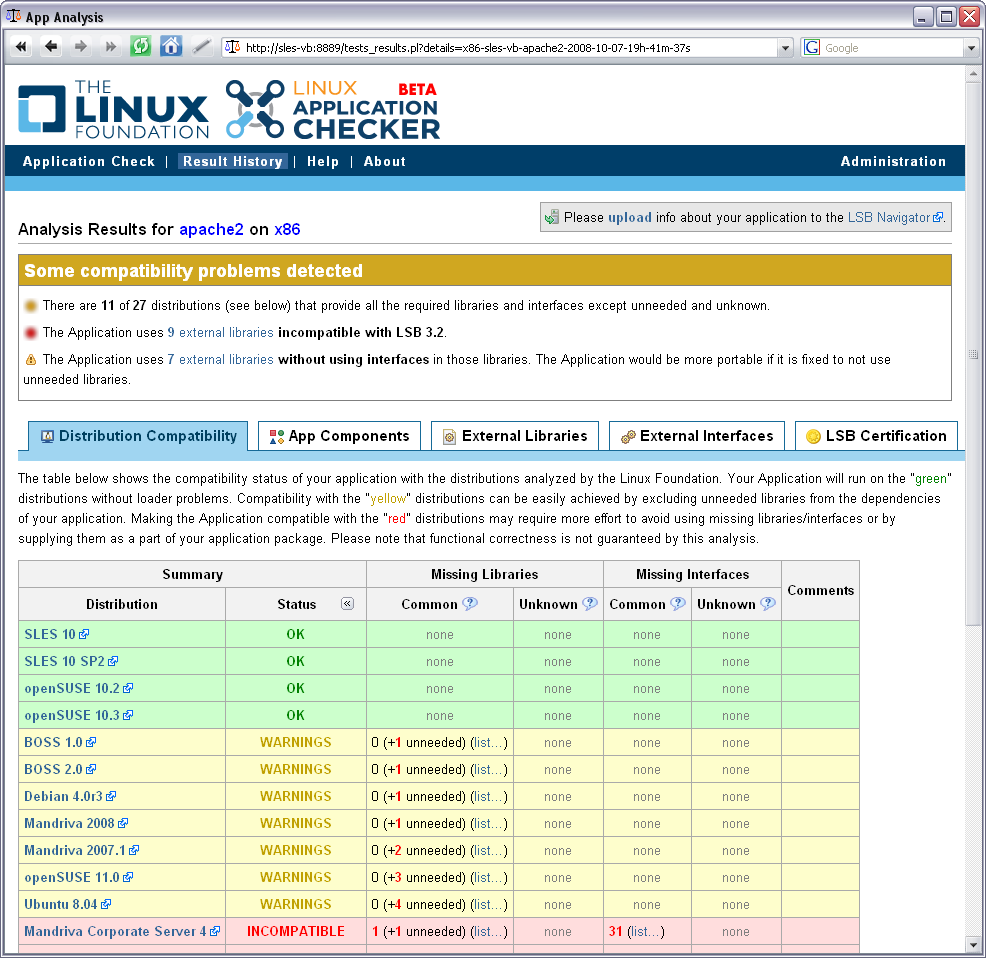Open help icon for Missing Libraries Unknown
The image size is (986, 958).
click(x=589, y=604)
